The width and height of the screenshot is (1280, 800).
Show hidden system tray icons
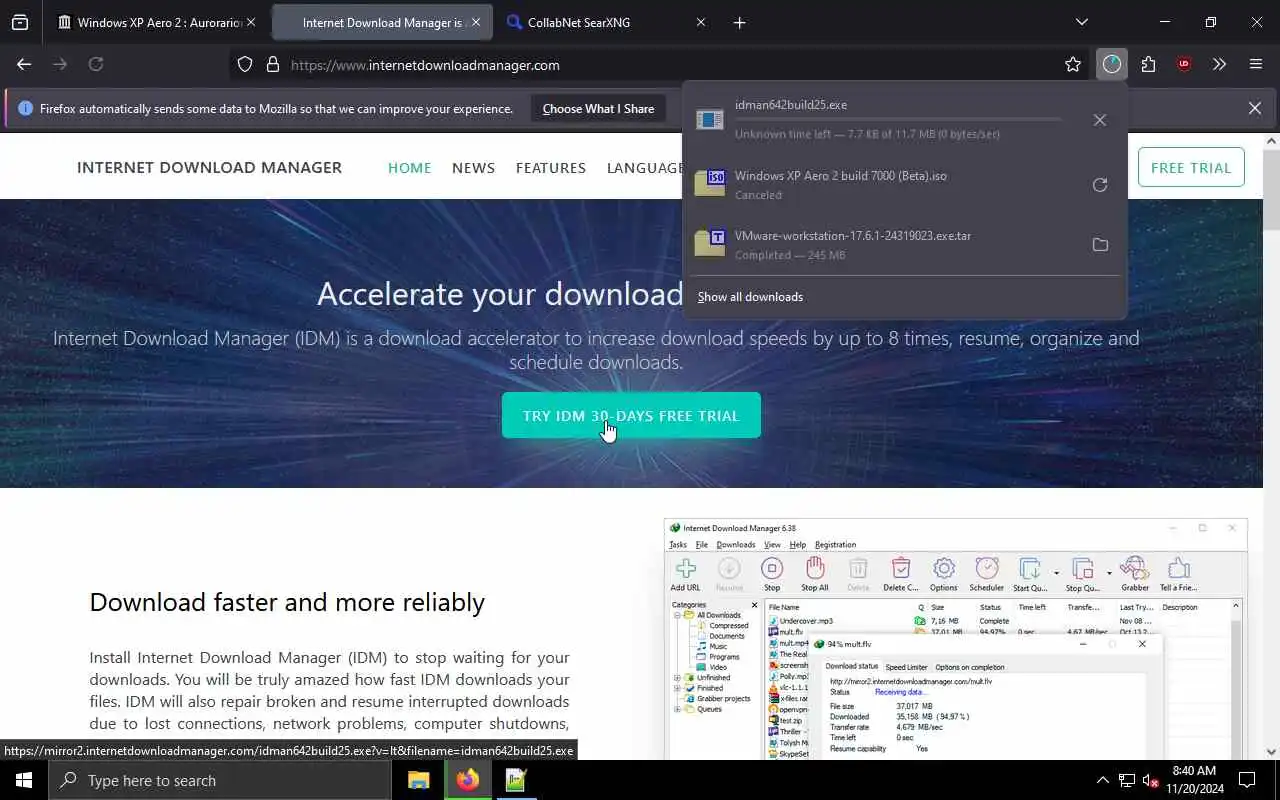[1103, 780]
